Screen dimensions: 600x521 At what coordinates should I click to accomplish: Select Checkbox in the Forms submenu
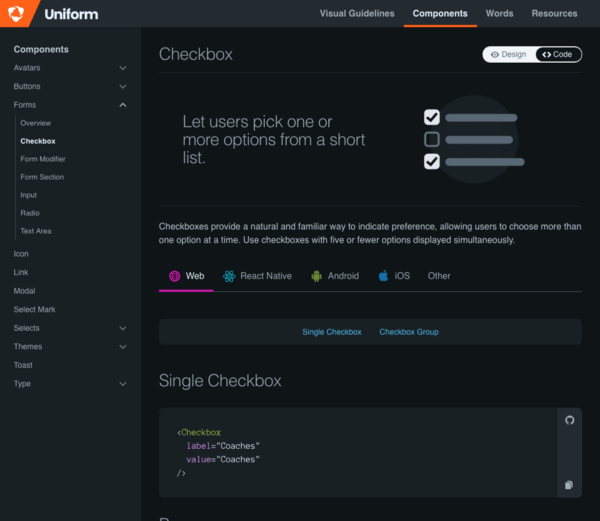[38, 141]
